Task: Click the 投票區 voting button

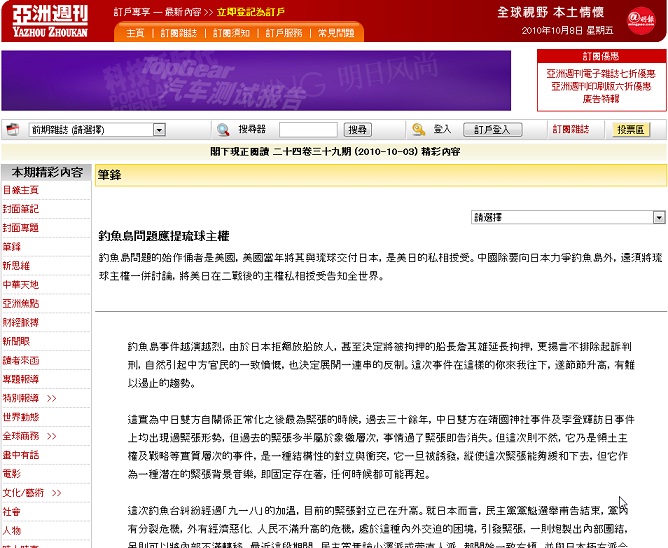Action: (631, 129)
